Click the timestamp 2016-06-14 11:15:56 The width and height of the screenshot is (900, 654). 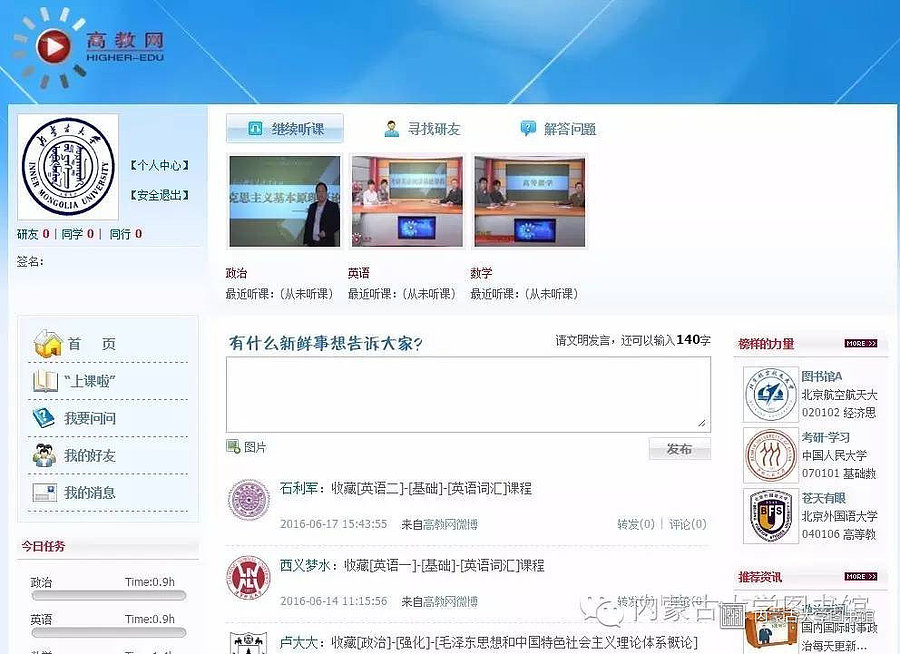click(333, 602)
